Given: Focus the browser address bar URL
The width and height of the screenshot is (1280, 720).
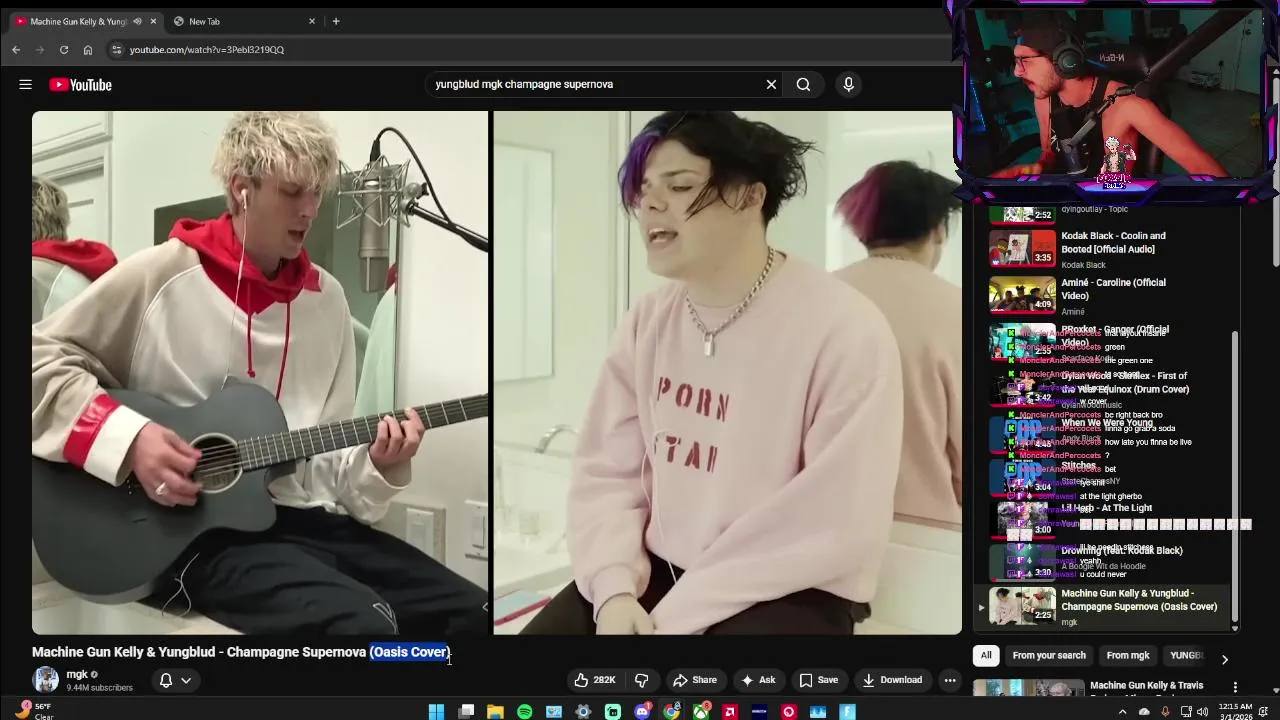Looking at the screenshot, I should pyautogui.click(x=207, y=50).
